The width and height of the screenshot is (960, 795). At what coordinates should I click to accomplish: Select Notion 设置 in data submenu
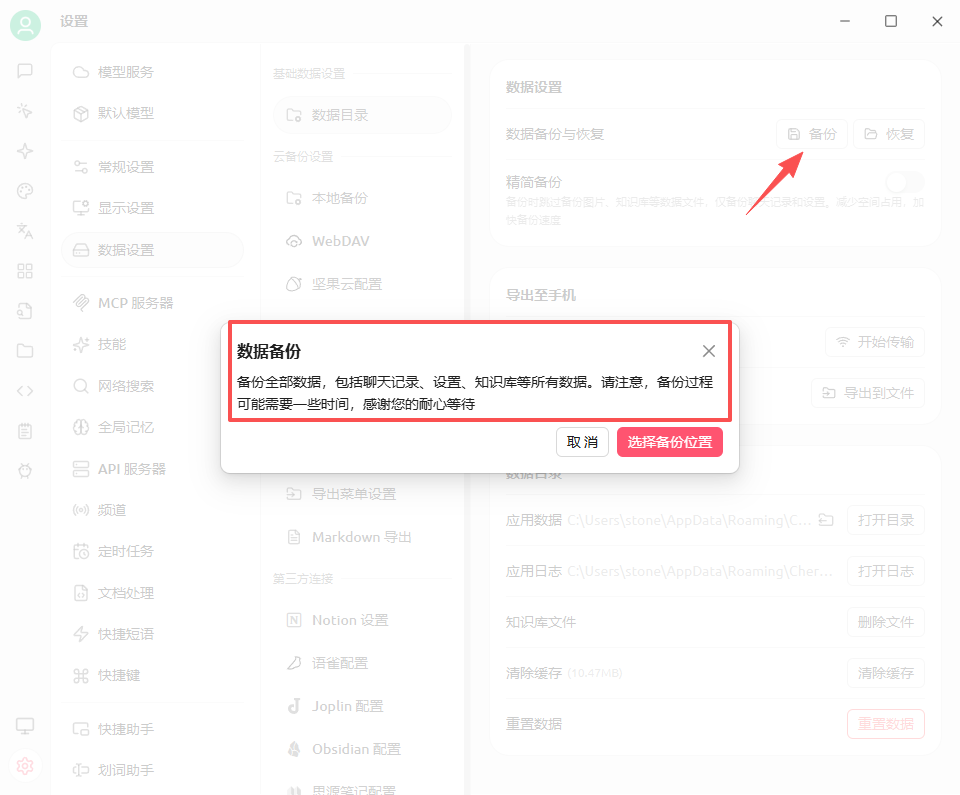coord(362,620)
